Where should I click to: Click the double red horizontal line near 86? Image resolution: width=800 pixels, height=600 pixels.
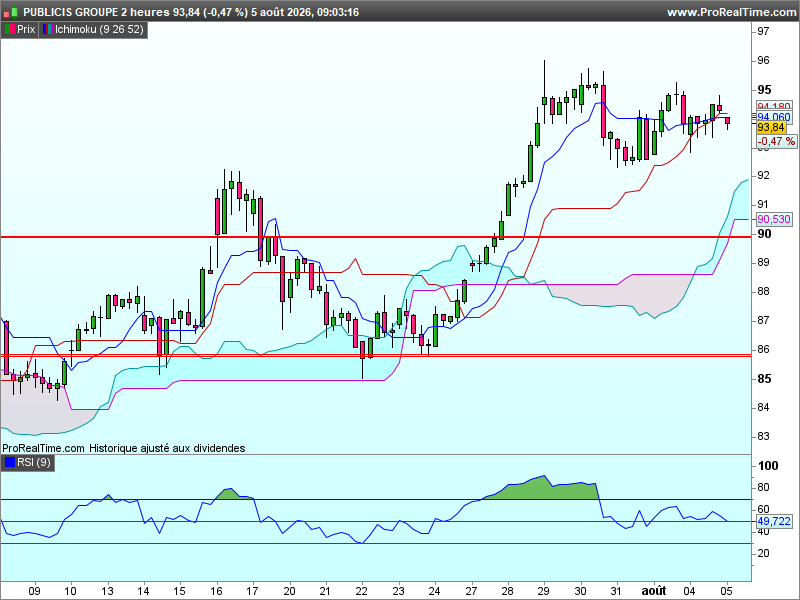[x=376, y=355]
